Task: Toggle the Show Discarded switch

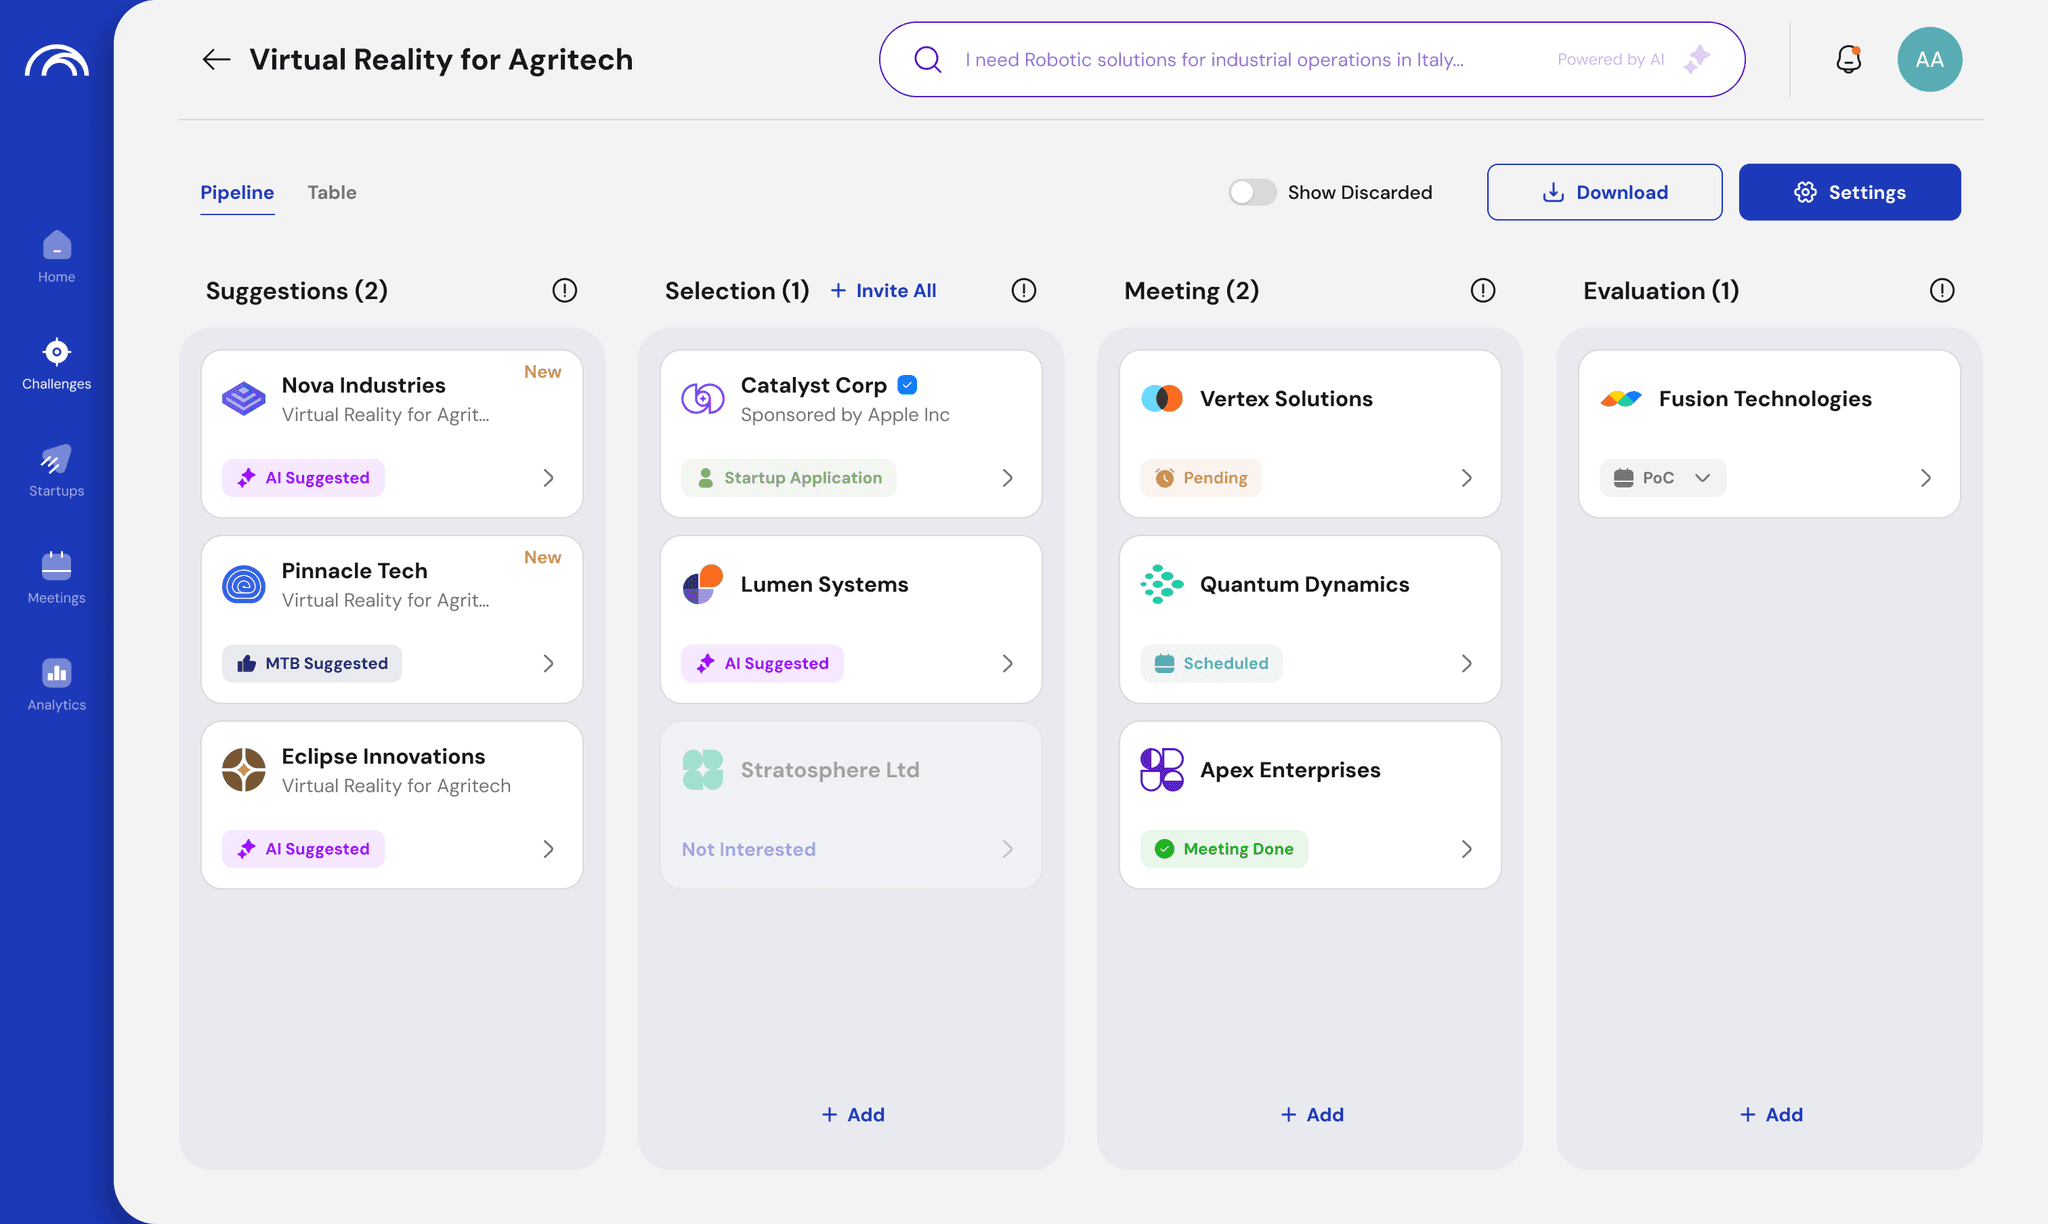Action: click(x=1252, y=192)
